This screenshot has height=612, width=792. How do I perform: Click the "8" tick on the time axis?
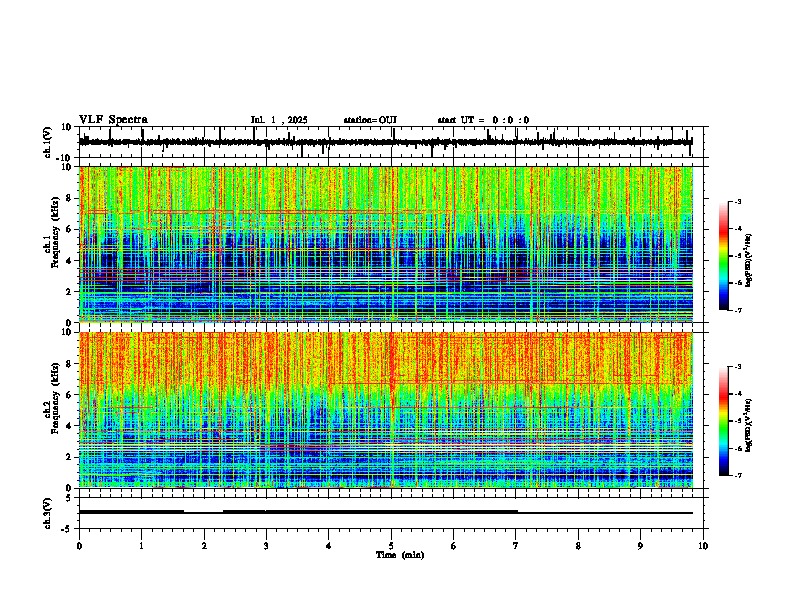point(578,546)
